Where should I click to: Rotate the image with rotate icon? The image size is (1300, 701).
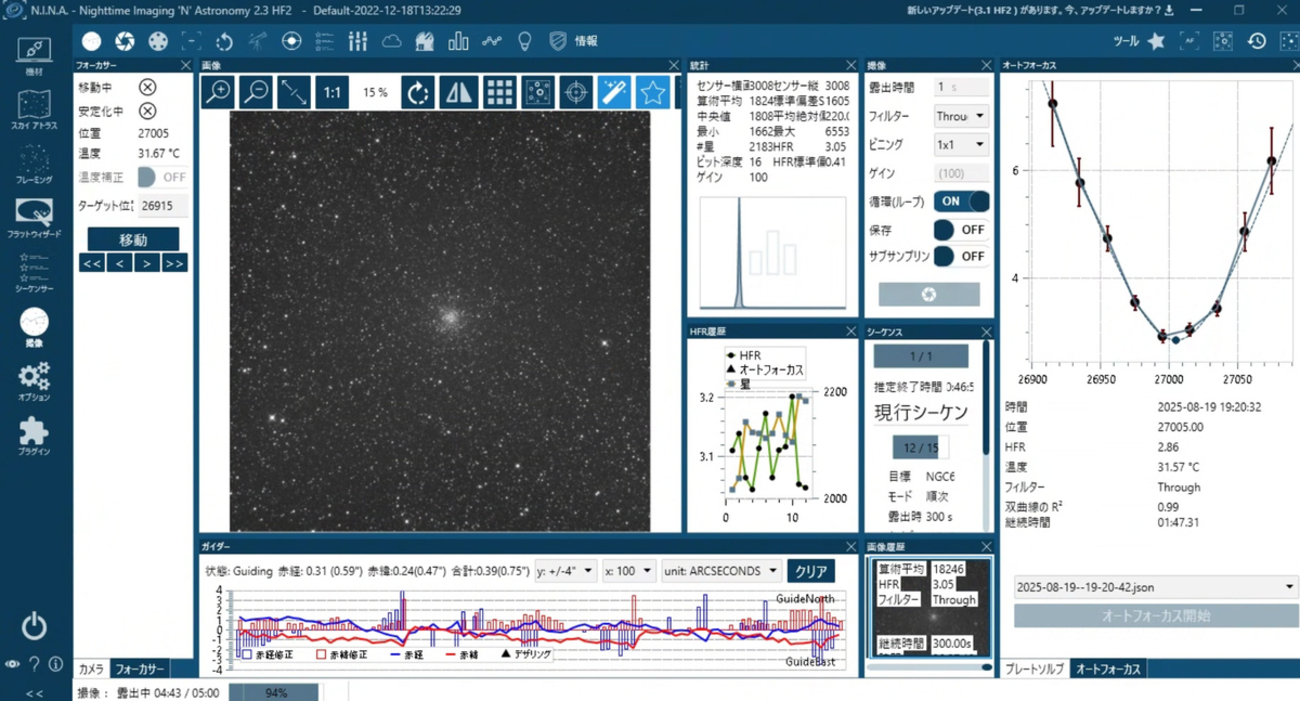pyautogui.click(x=418, y=92)
